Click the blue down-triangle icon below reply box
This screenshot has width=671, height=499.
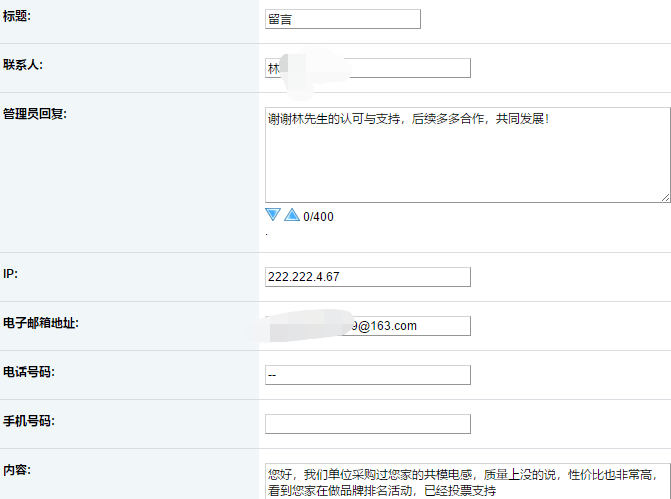click(x=273, y=215)
